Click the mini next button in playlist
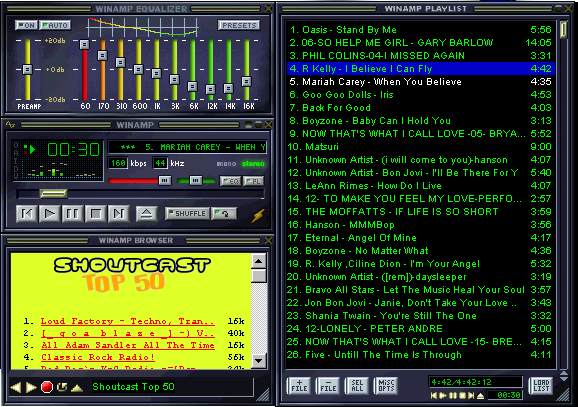Viewport: 578px width, 407px height. [471, 396]
